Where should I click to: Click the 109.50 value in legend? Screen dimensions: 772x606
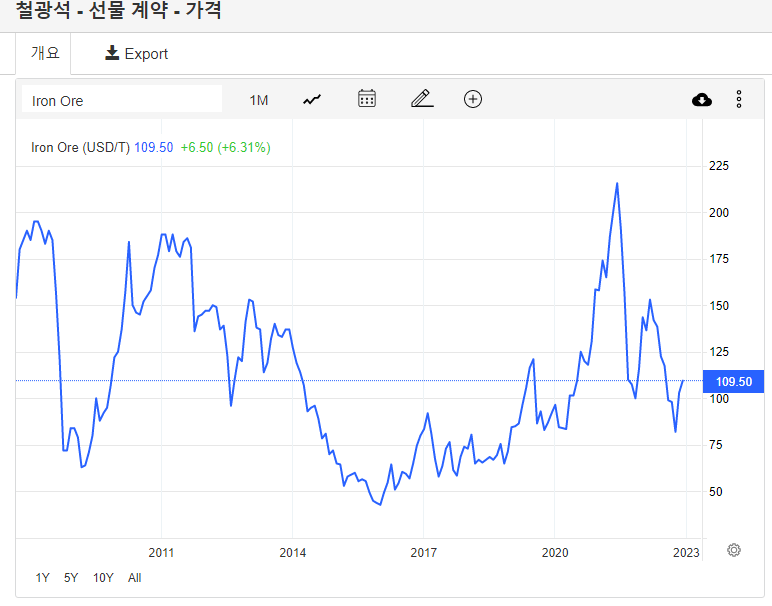click(154, 147)
